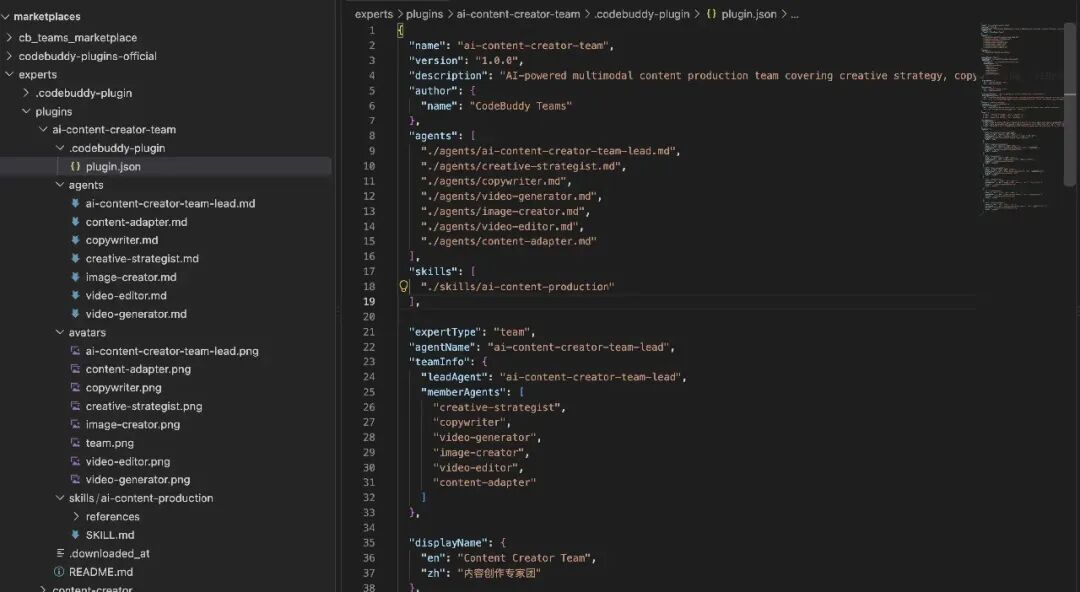Viewport: 1080px width, 592px height.
Task: Click "Content Creator Team" value on line 36
Action: click(x=524, y=558)
